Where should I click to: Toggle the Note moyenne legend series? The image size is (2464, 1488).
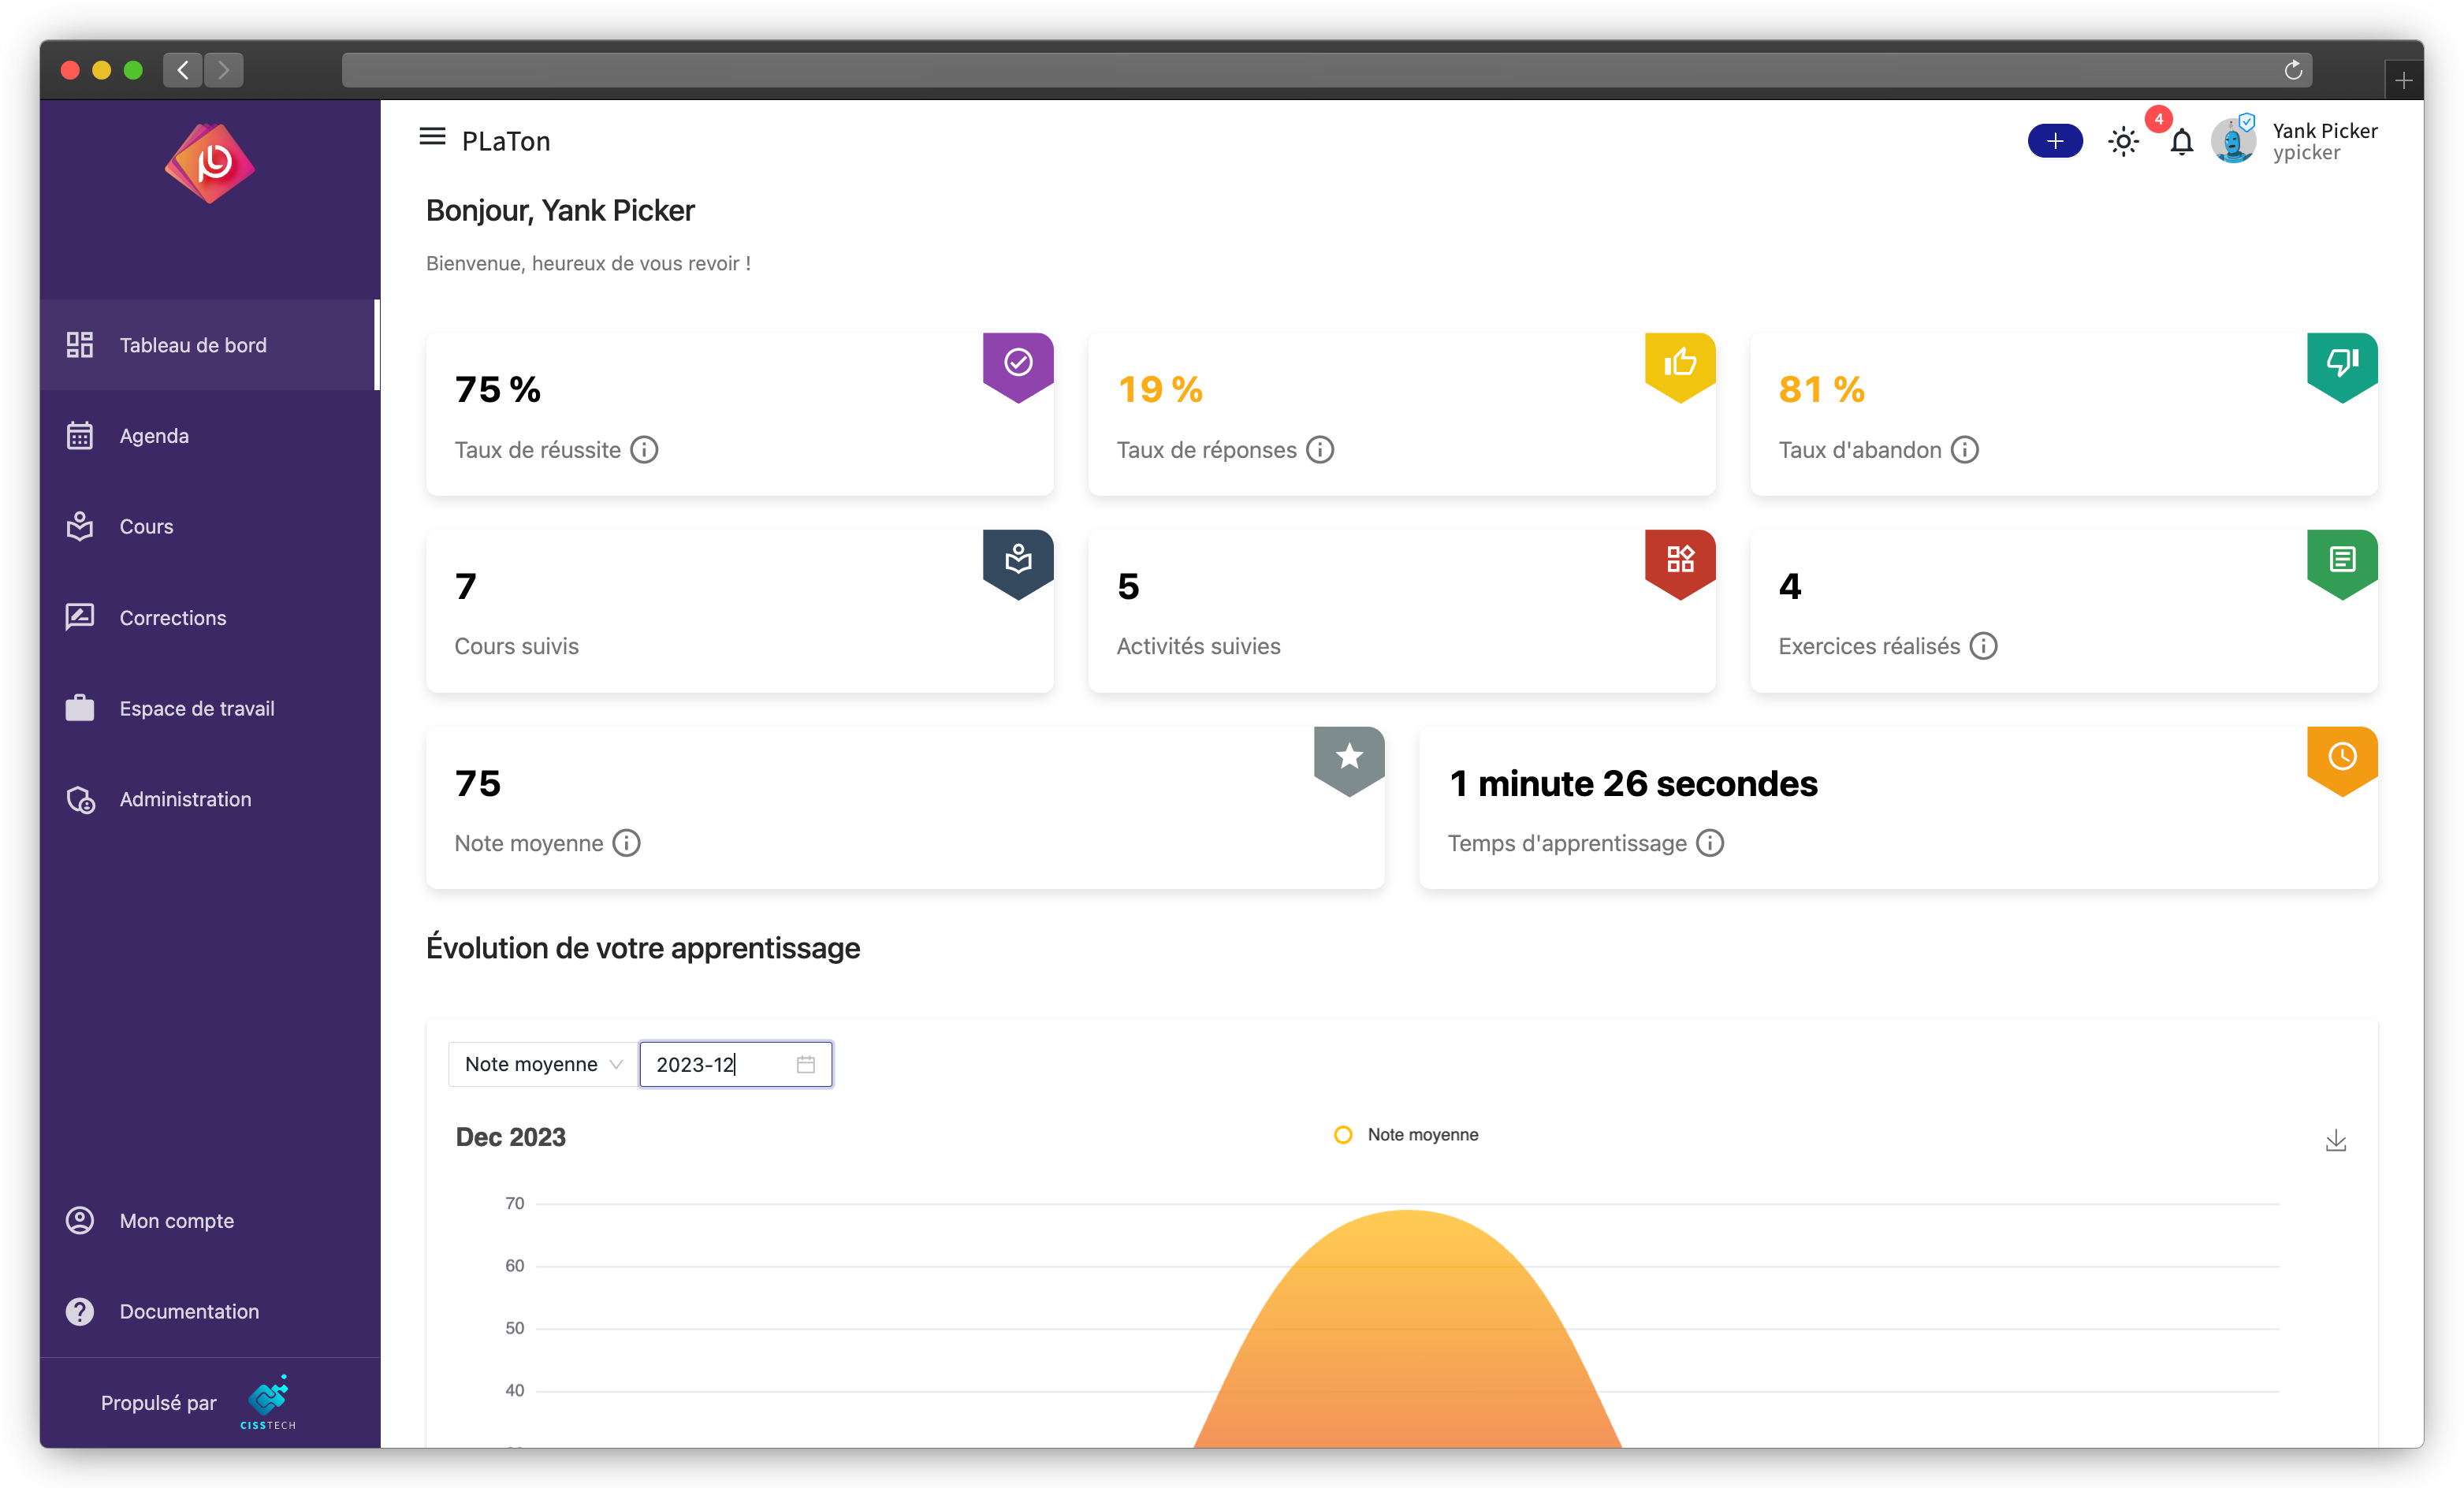[x=1406, y=1135]
